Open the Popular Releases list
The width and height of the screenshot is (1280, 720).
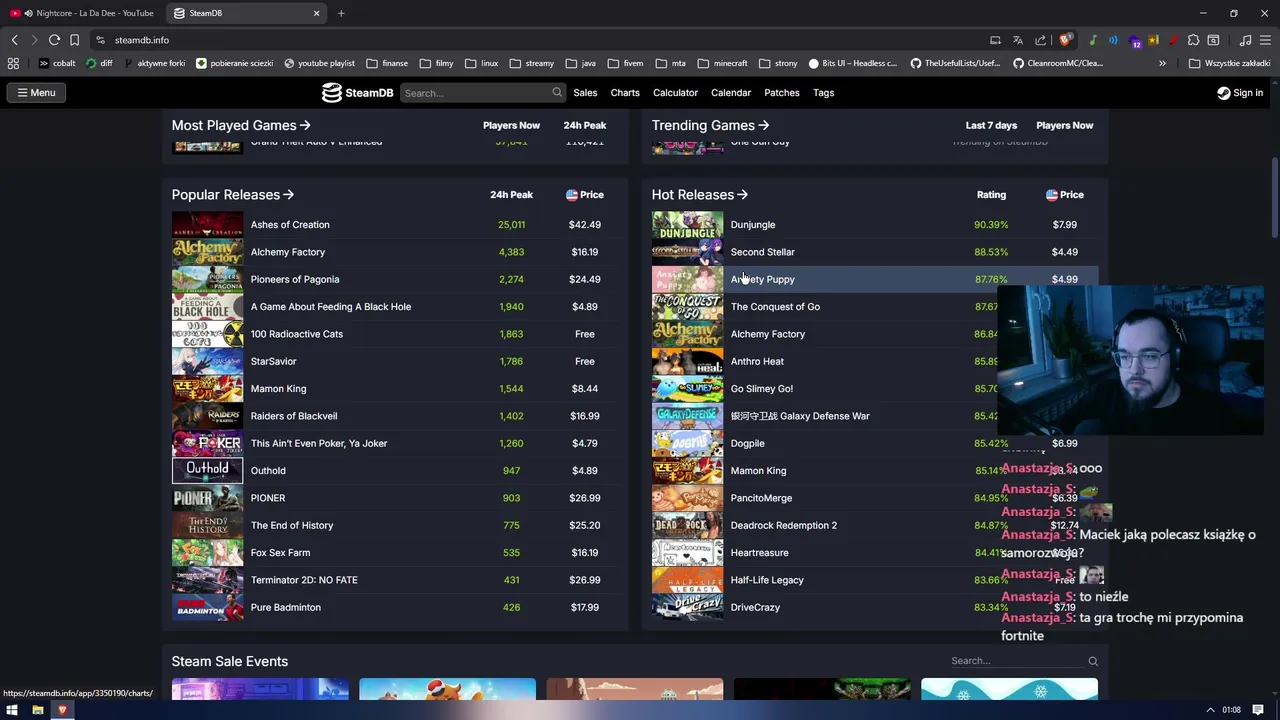232,195
